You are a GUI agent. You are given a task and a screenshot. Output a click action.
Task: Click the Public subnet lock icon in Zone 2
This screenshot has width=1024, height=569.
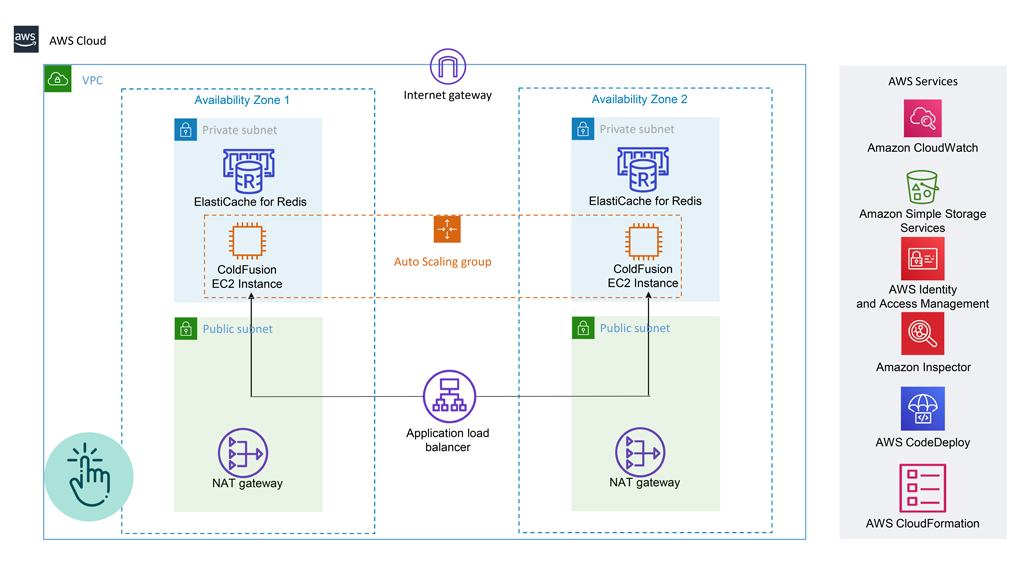click(x=583, y=327)
